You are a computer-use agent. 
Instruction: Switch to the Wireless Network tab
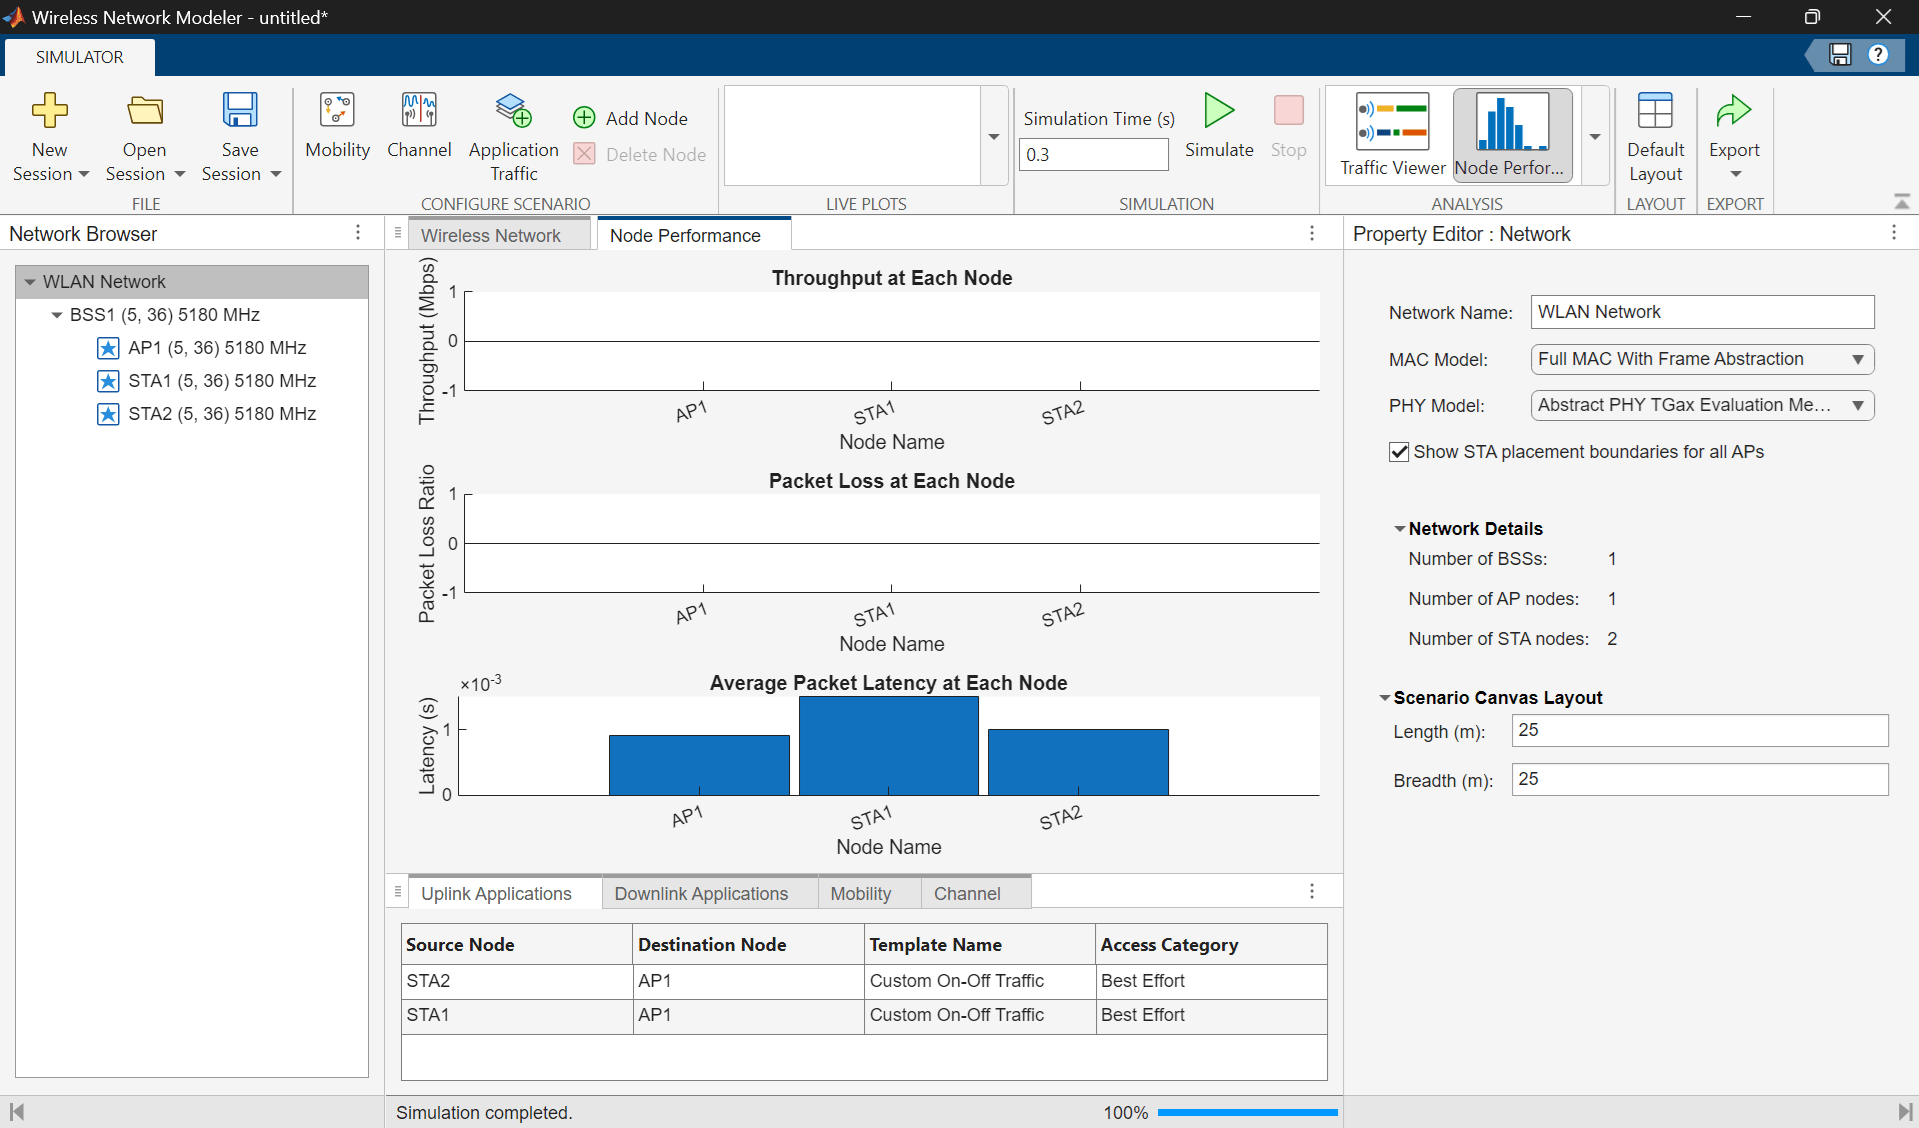click(490, 235)
